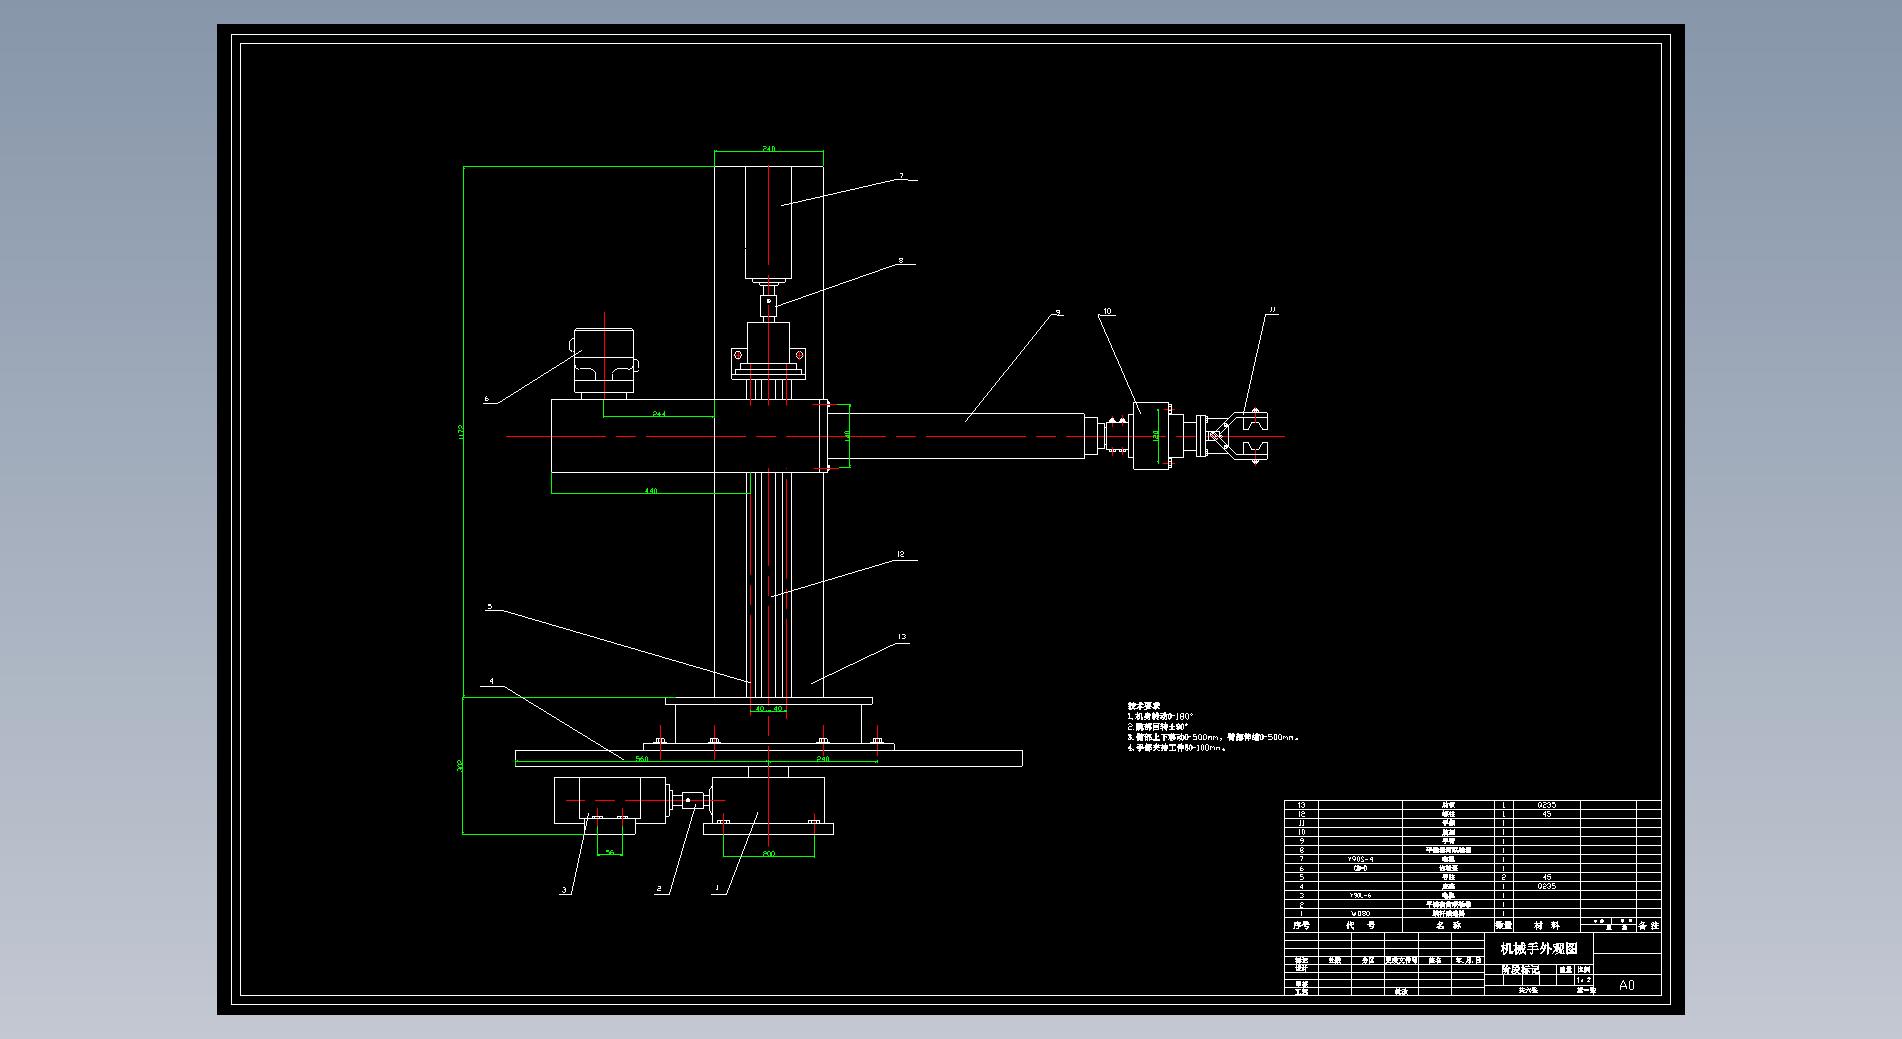Click the 244 dimension below side motor
Viewport: 1902px width, 1039px height.
tap(660, 413)
